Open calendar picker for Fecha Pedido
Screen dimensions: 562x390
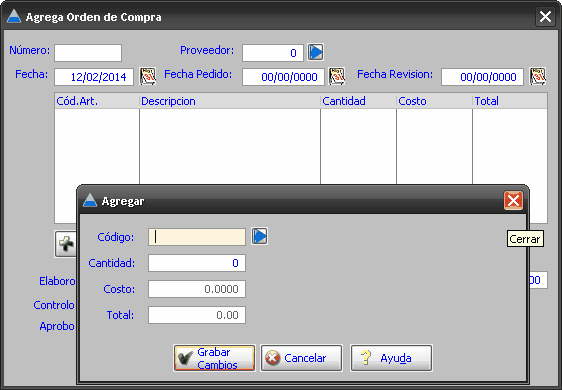tap(337, 76)
